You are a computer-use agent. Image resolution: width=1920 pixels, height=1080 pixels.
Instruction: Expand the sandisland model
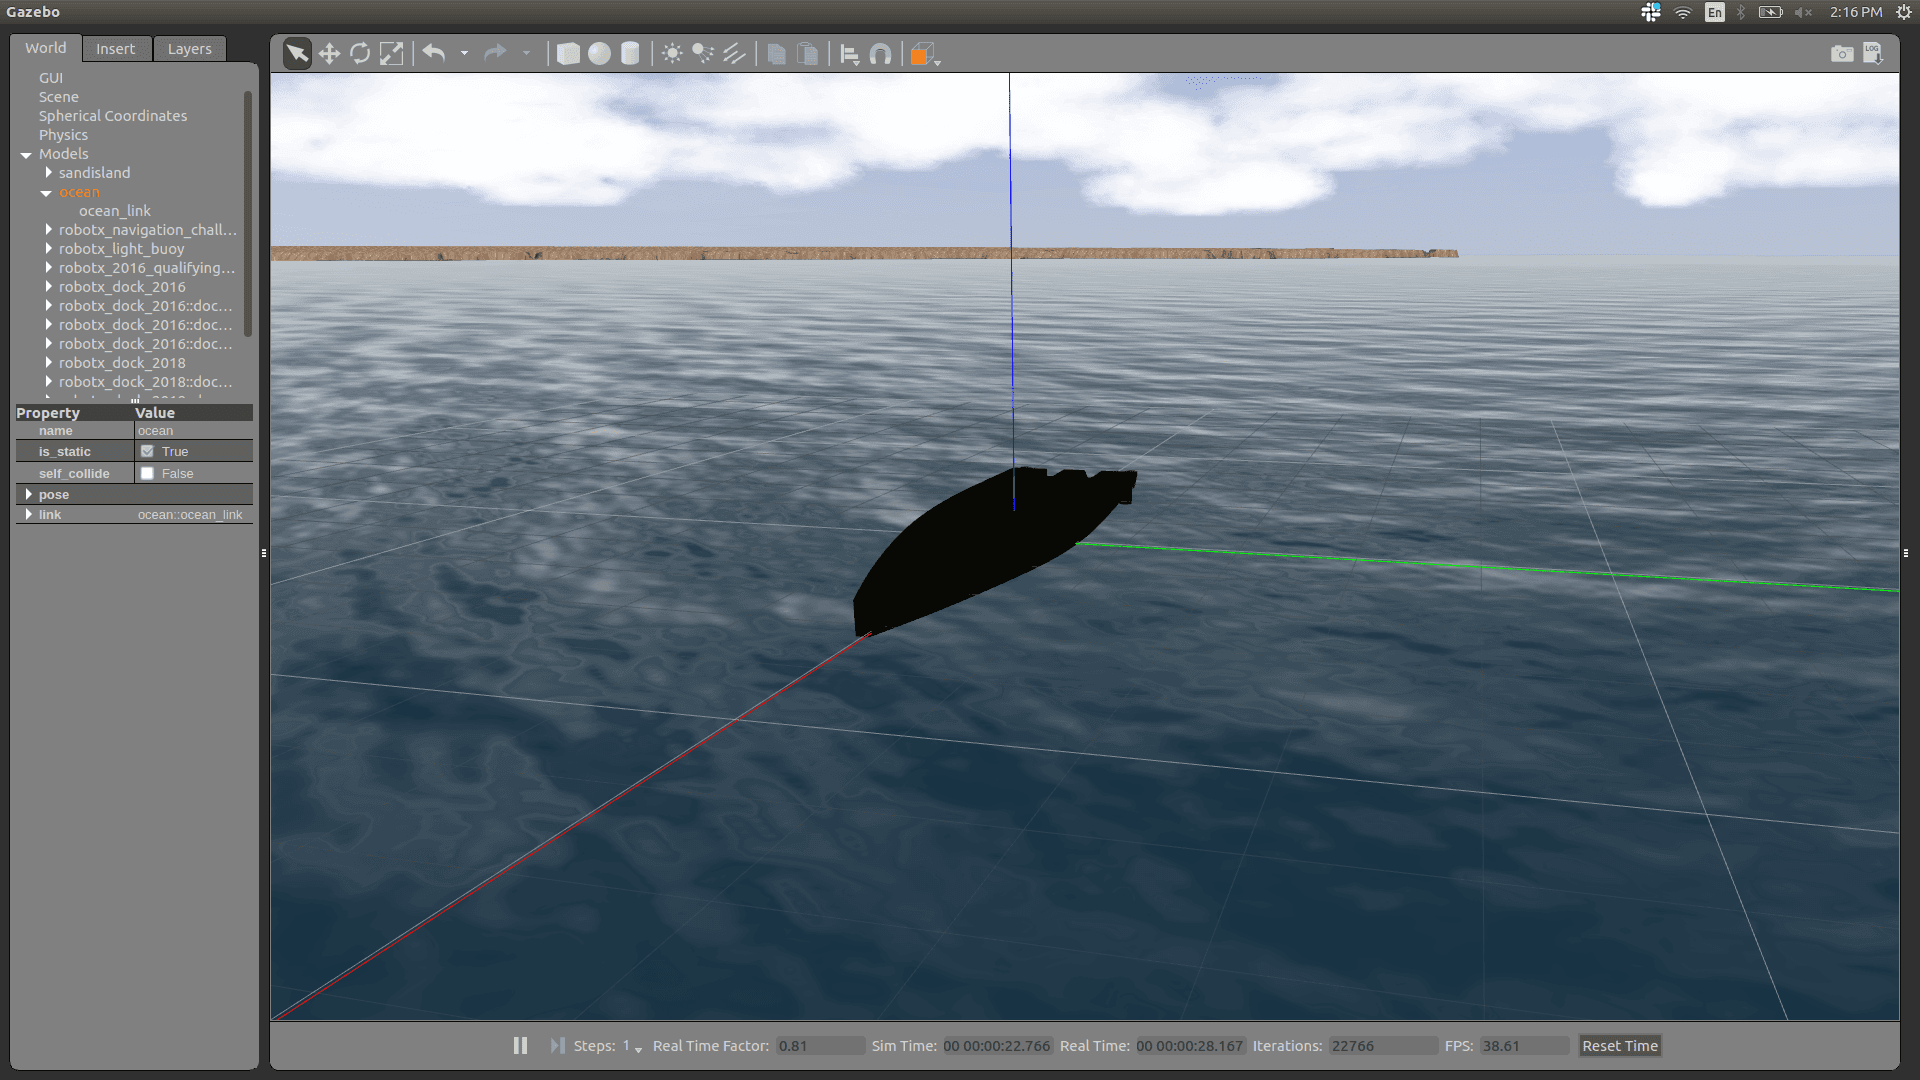pyautogui.click(x=48, y=173)
